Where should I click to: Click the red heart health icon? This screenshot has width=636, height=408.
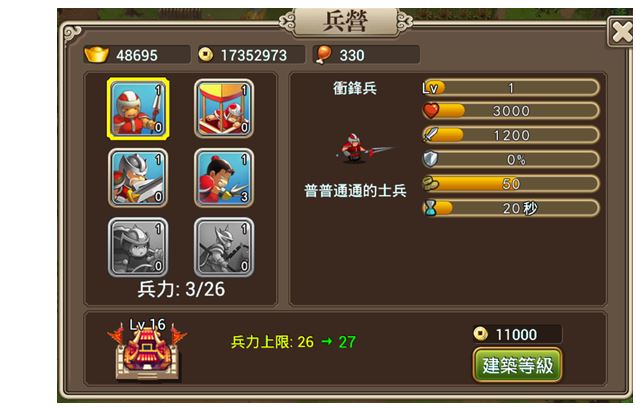pos(431,110)
